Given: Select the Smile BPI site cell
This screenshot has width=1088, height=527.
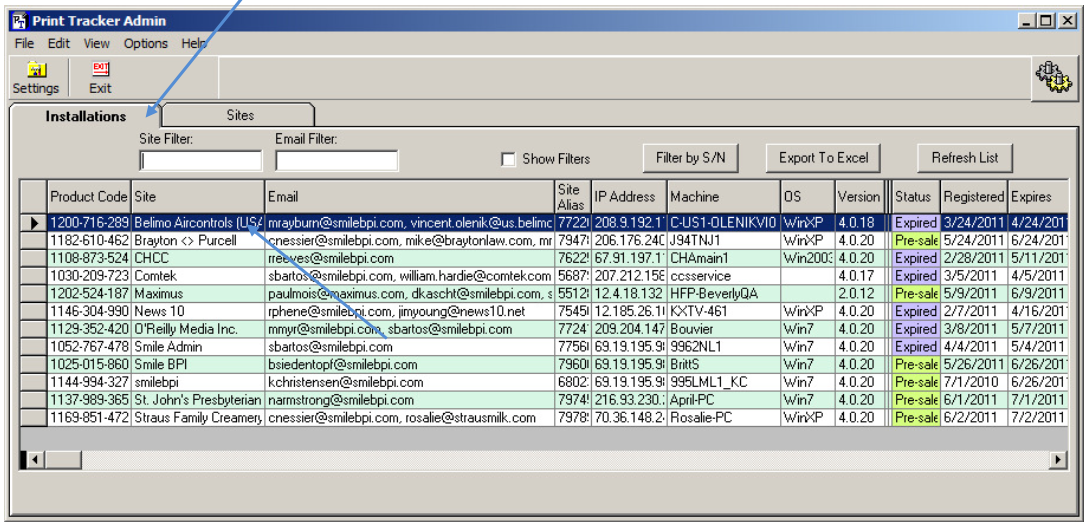Looking at the screenshot, I should point(198,365).
